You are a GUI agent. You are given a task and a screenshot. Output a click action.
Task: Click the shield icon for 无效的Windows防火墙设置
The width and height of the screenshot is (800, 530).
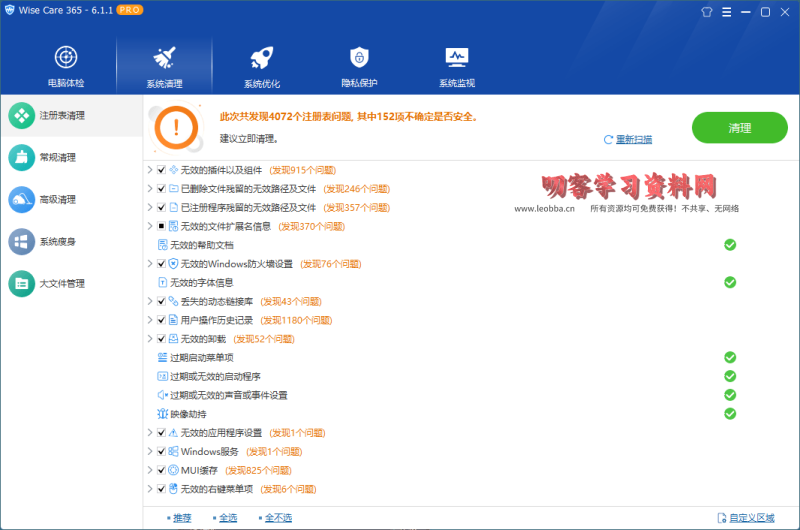(173, 264)
